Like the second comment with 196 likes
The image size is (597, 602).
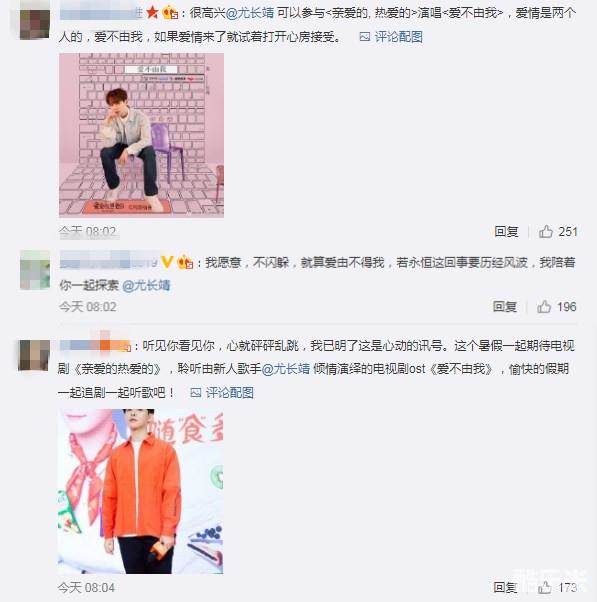(x=544, y=306)
